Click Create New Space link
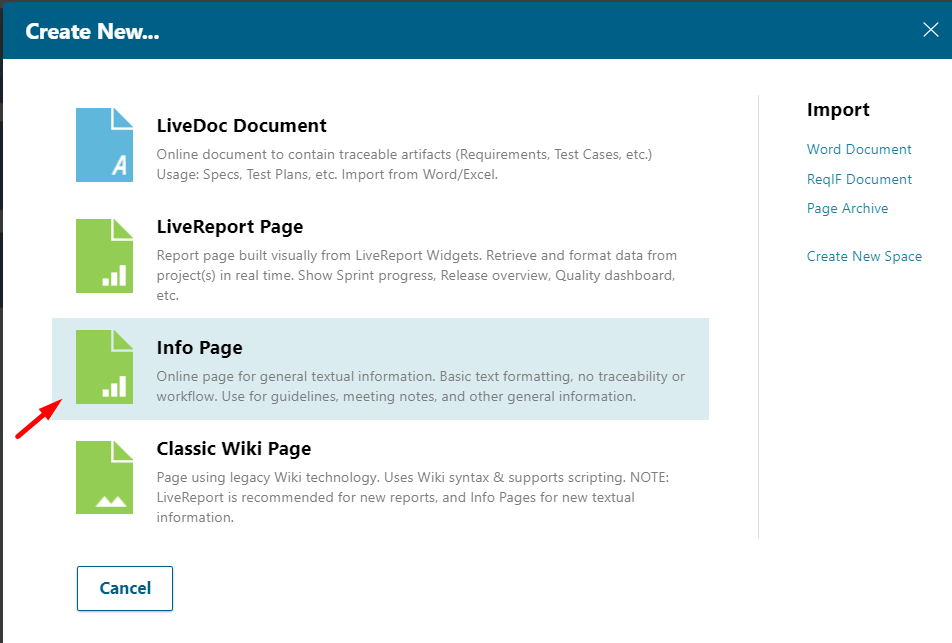The width and height of the screenshot is (952, 643). (864, 257)
